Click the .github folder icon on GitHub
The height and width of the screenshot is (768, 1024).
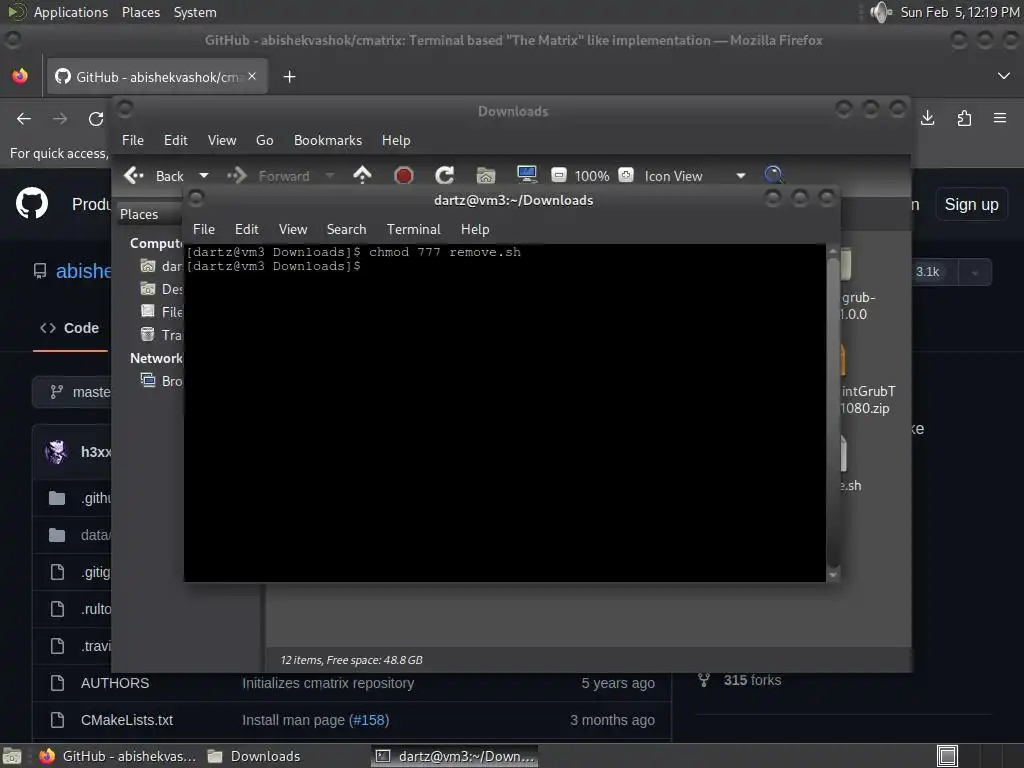tap(57, 498)
